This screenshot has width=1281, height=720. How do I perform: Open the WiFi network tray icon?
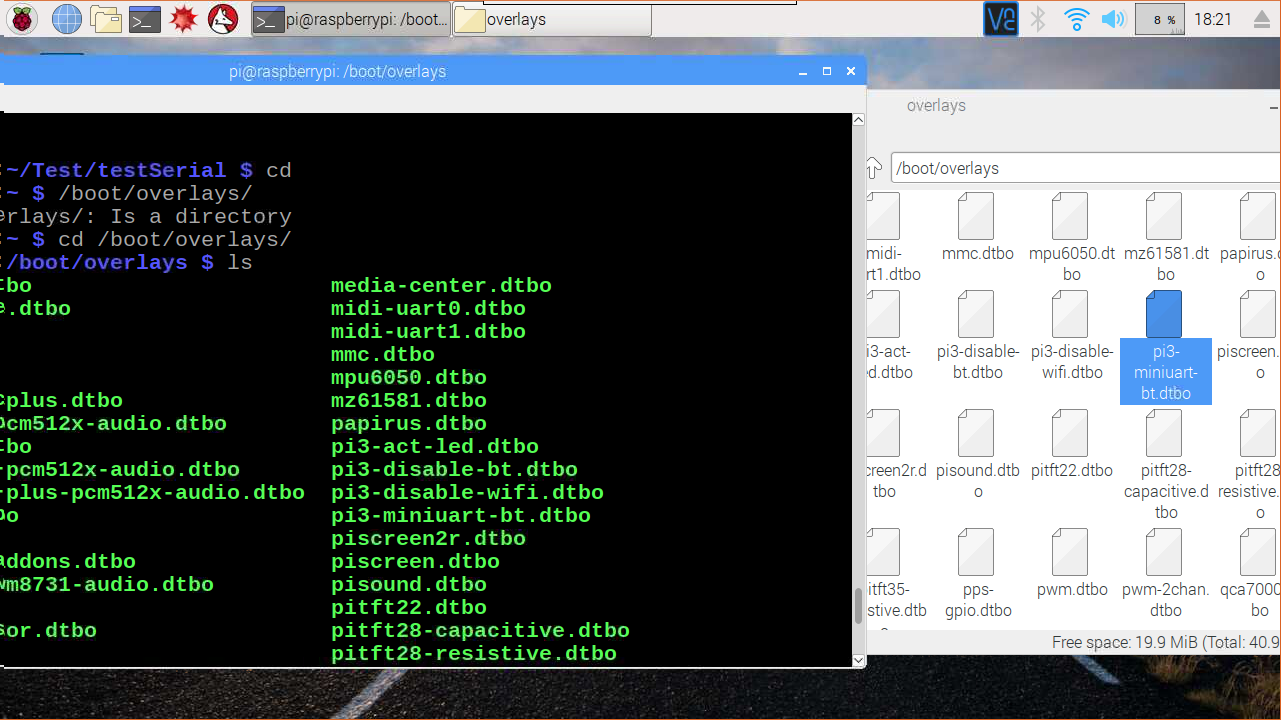click(x=1077, y=19)
